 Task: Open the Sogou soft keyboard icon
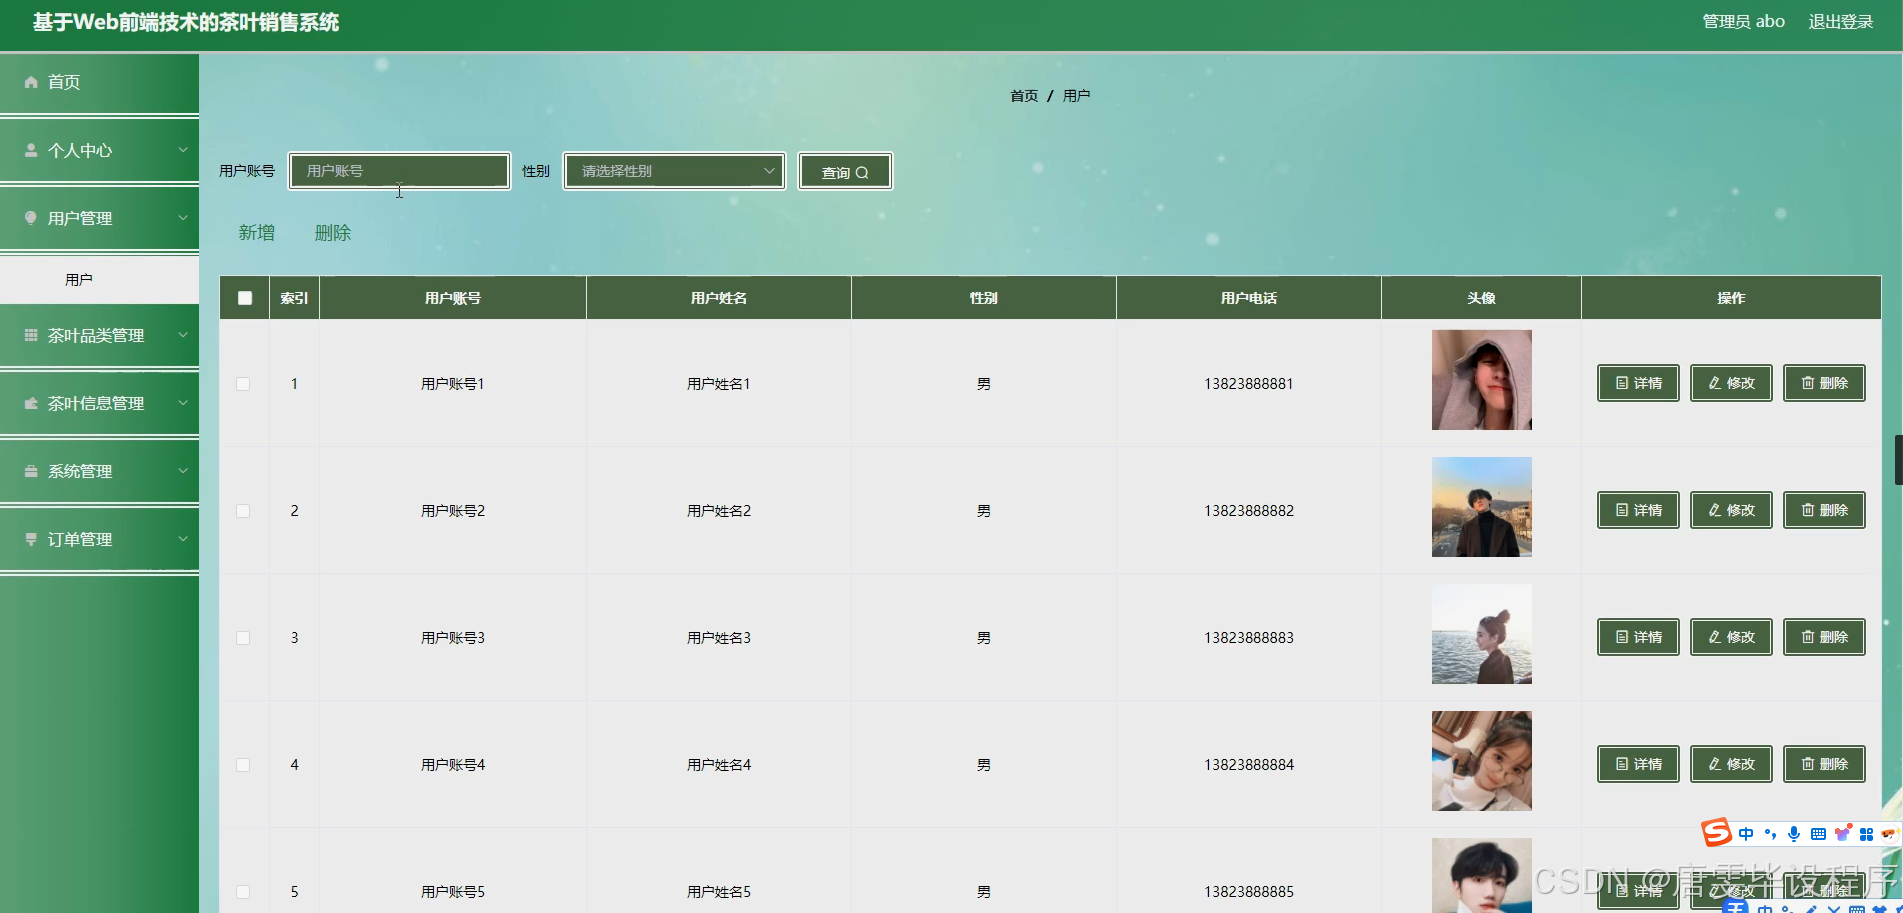1818,834
